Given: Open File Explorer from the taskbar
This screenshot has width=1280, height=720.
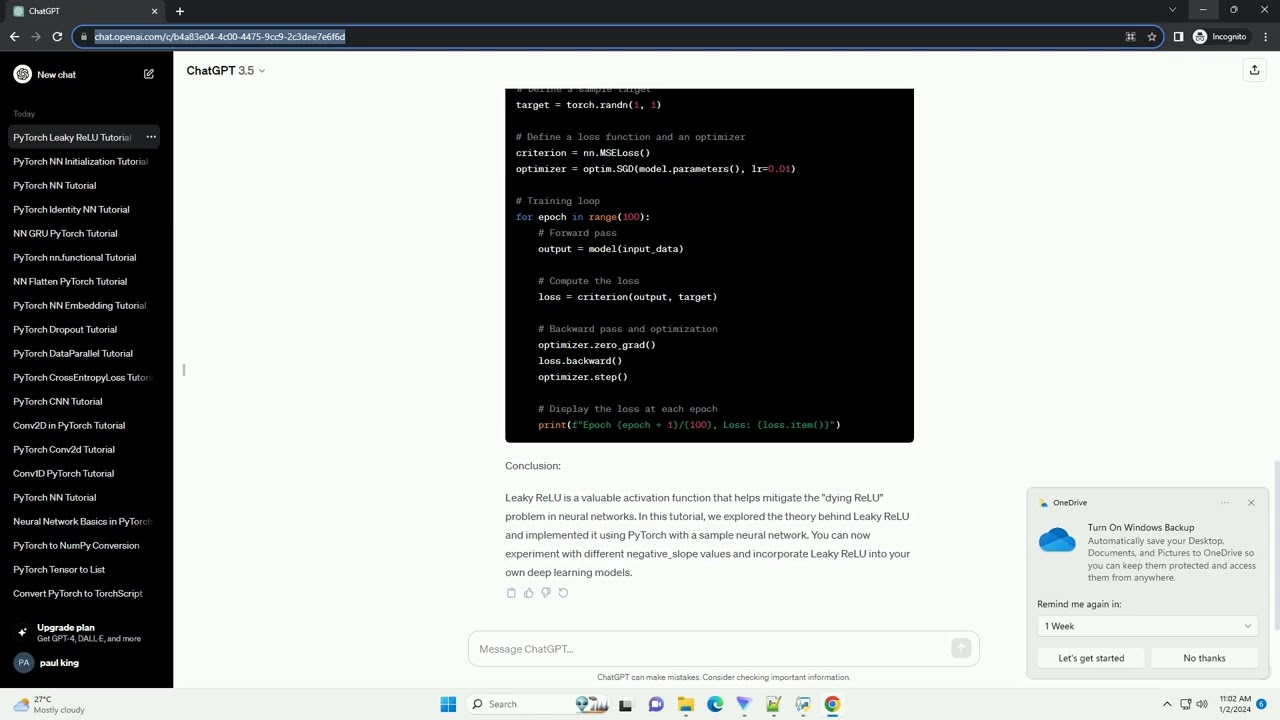Looking at the screenshot, I should click(x=686, y=704).
